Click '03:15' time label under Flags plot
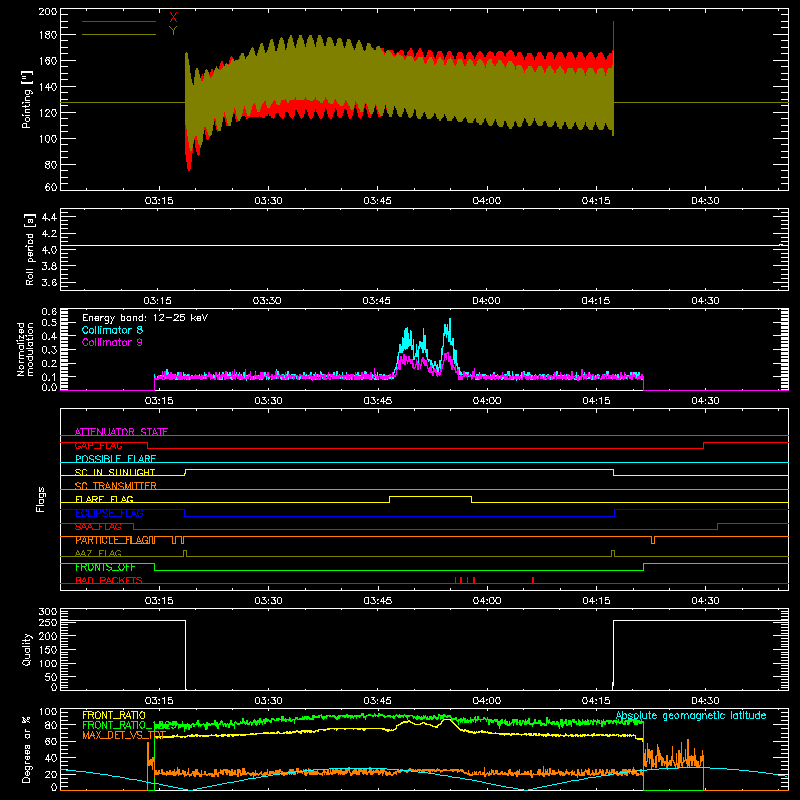Screen dimensions: 800x800 pos(159,601)
